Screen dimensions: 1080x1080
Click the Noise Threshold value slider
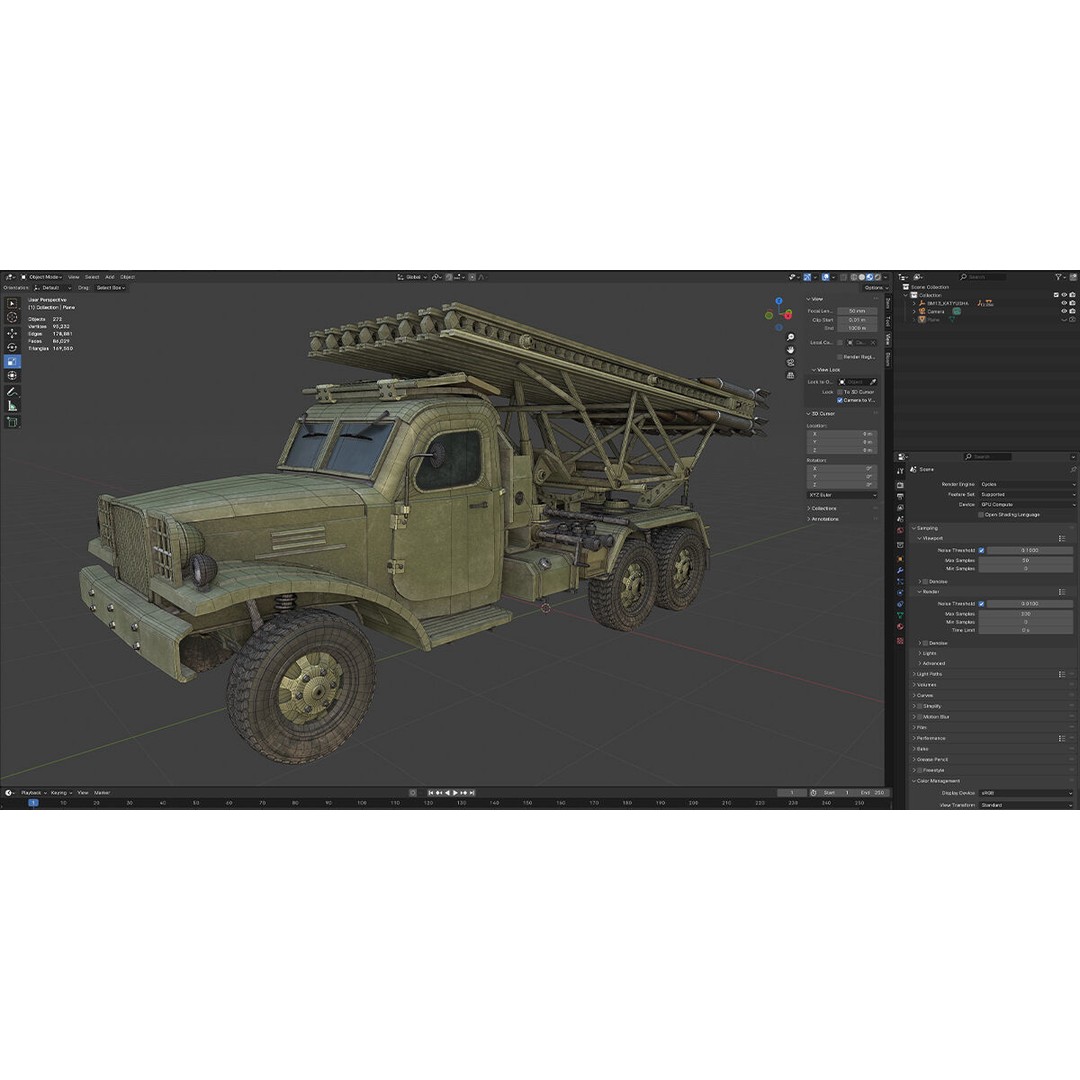1030,550
